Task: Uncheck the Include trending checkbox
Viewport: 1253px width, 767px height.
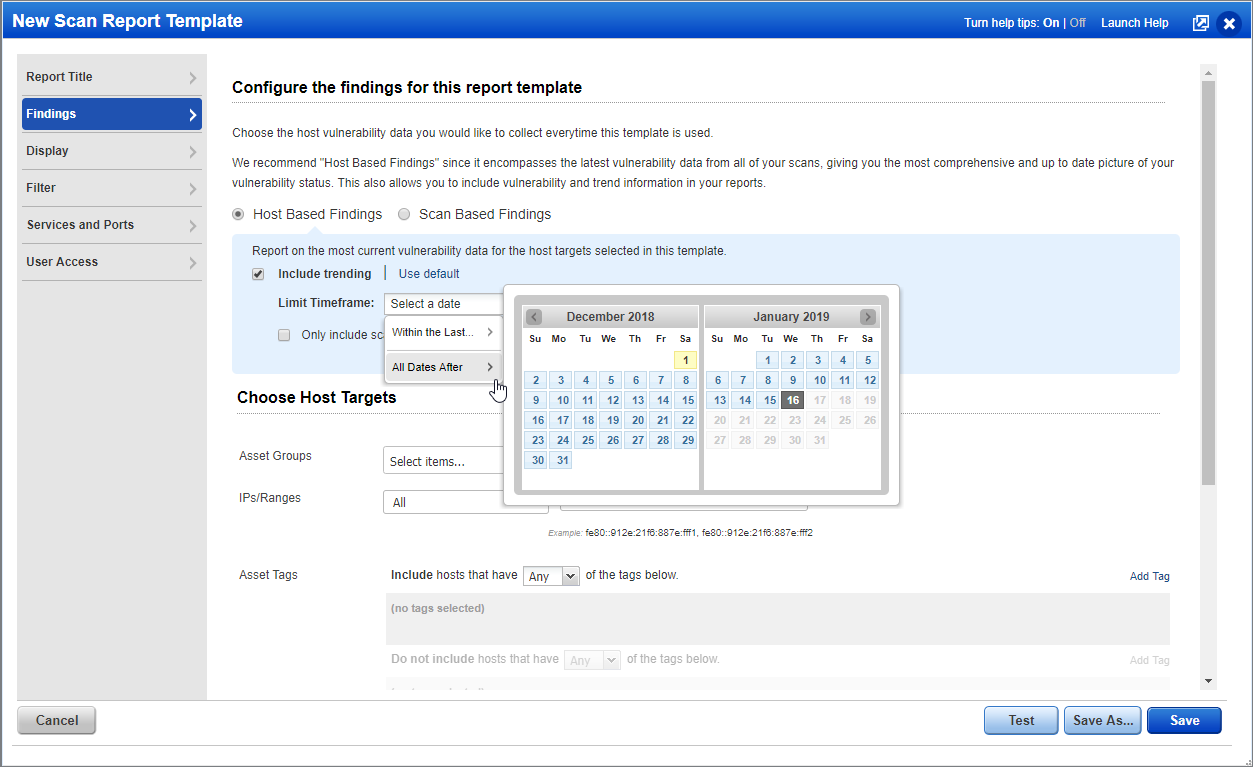Action: click(x=258, y=273)
